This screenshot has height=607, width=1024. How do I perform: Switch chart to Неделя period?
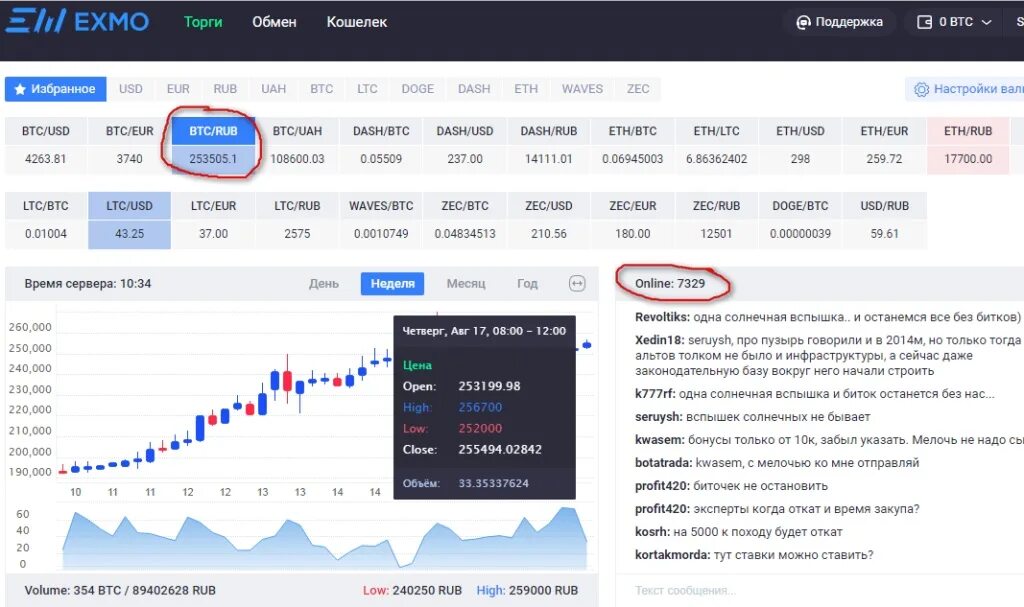click(392, 284)
